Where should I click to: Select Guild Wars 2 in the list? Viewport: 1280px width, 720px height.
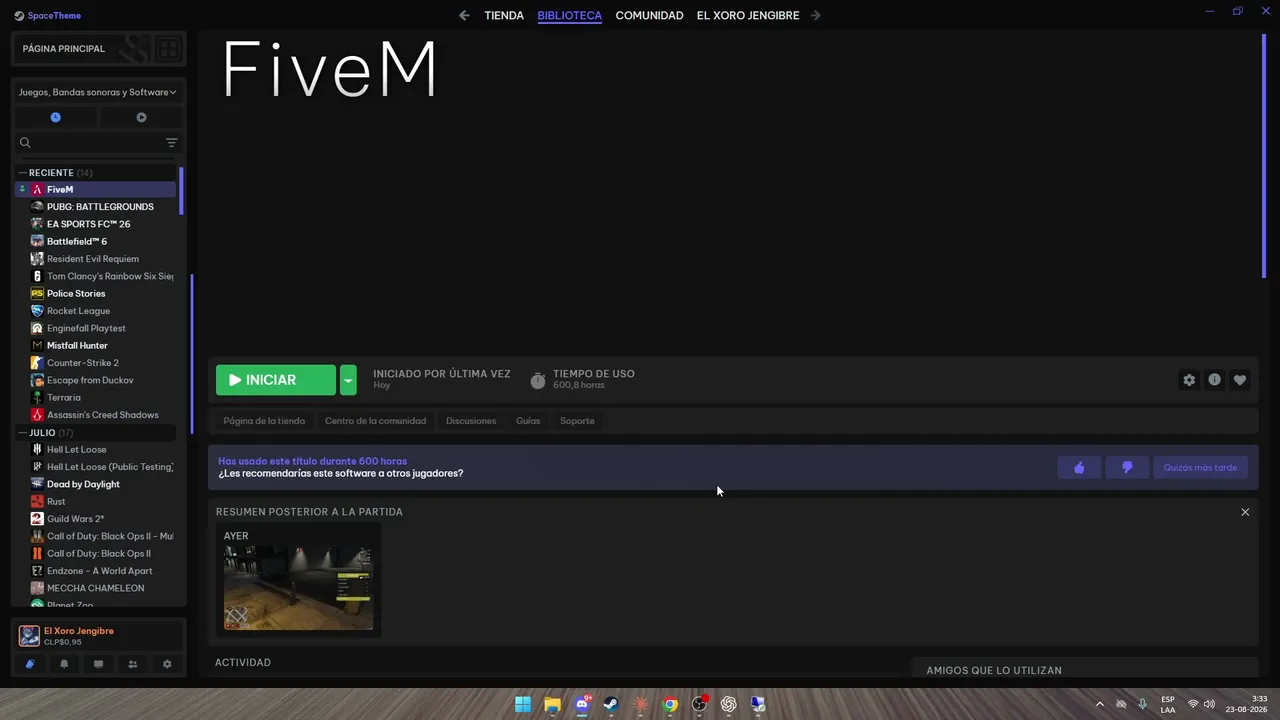[75, 518]
